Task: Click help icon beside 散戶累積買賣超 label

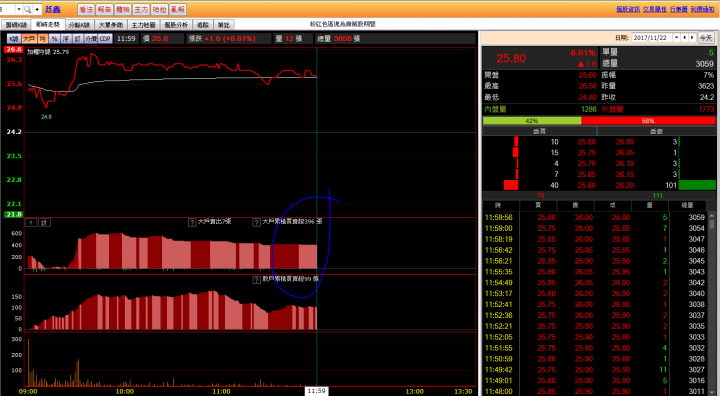Action: 257,280
